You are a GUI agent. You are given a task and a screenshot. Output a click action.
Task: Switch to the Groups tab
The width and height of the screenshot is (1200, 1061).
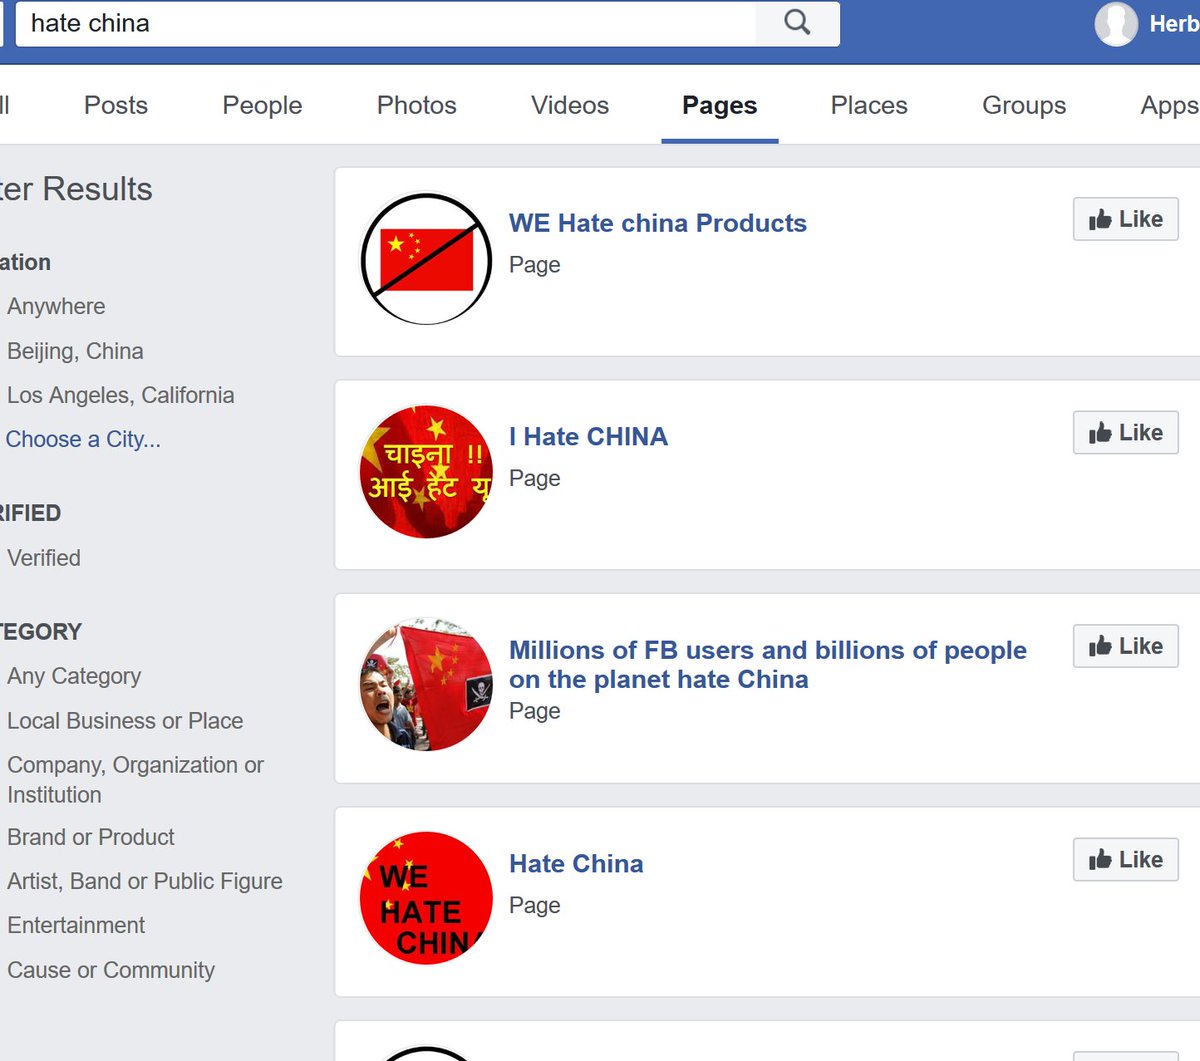click(x=1023, y=105)
